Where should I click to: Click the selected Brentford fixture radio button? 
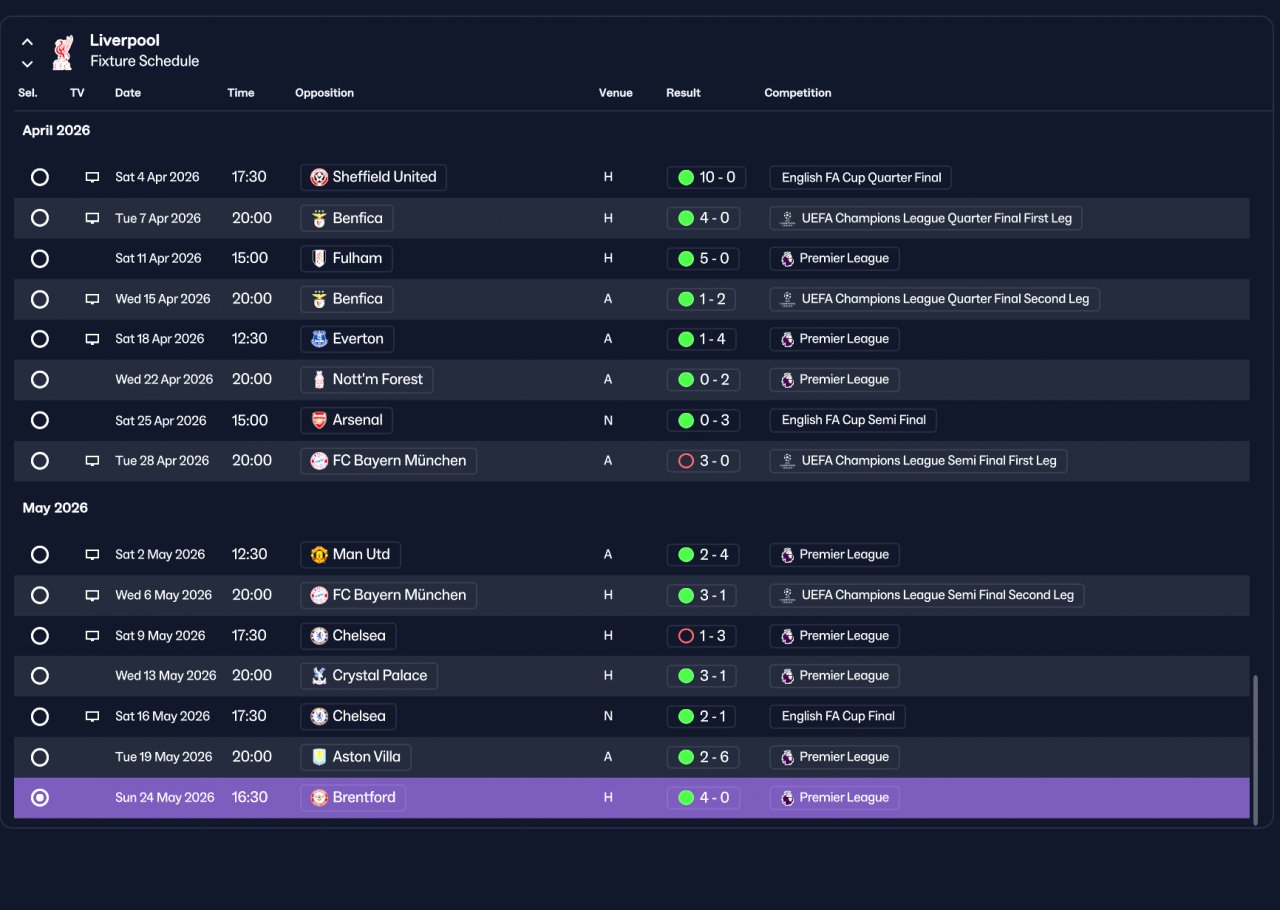point(40,797)
